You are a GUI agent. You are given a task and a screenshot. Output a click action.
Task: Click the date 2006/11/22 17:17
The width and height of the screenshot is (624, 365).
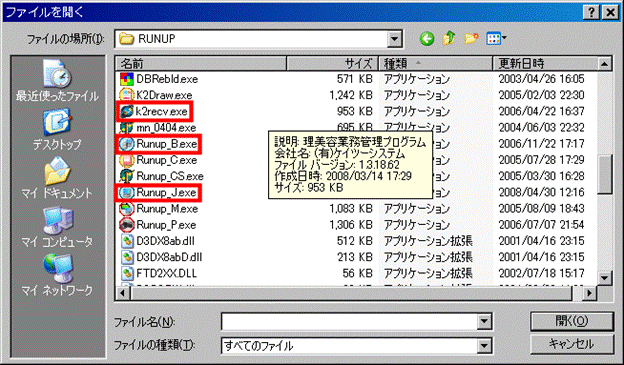(x=541, y=144)
